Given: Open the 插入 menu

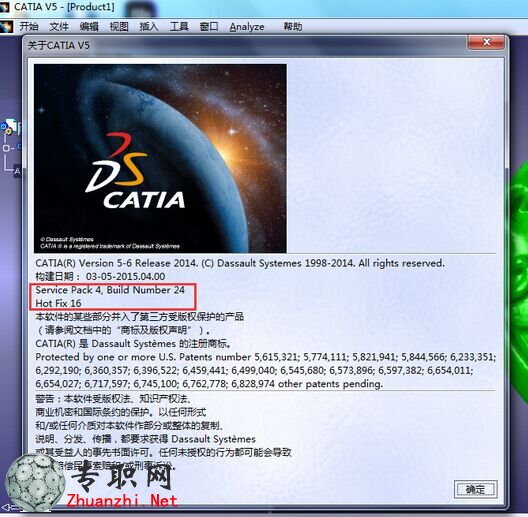Looking at the screenshot, I should click(x=149, y=27).
